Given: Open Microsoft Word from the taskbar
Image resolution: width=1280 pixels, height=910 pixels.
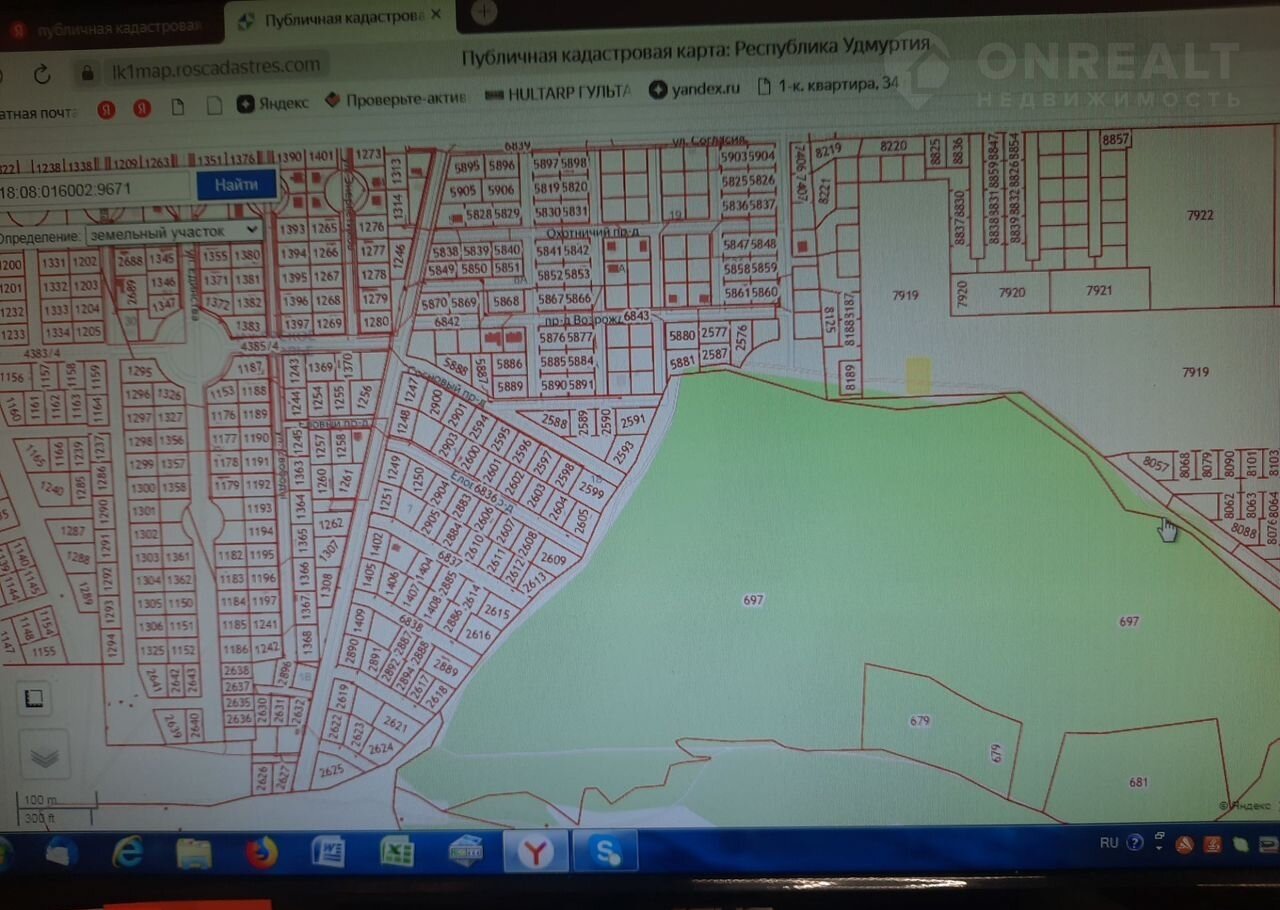Looking at the screenshot, I should (328, 851).
